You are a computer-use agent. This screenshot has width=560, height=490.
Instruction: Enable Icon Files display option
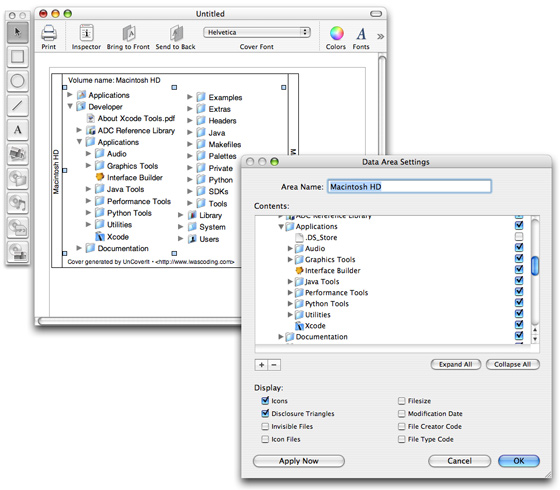265,439
